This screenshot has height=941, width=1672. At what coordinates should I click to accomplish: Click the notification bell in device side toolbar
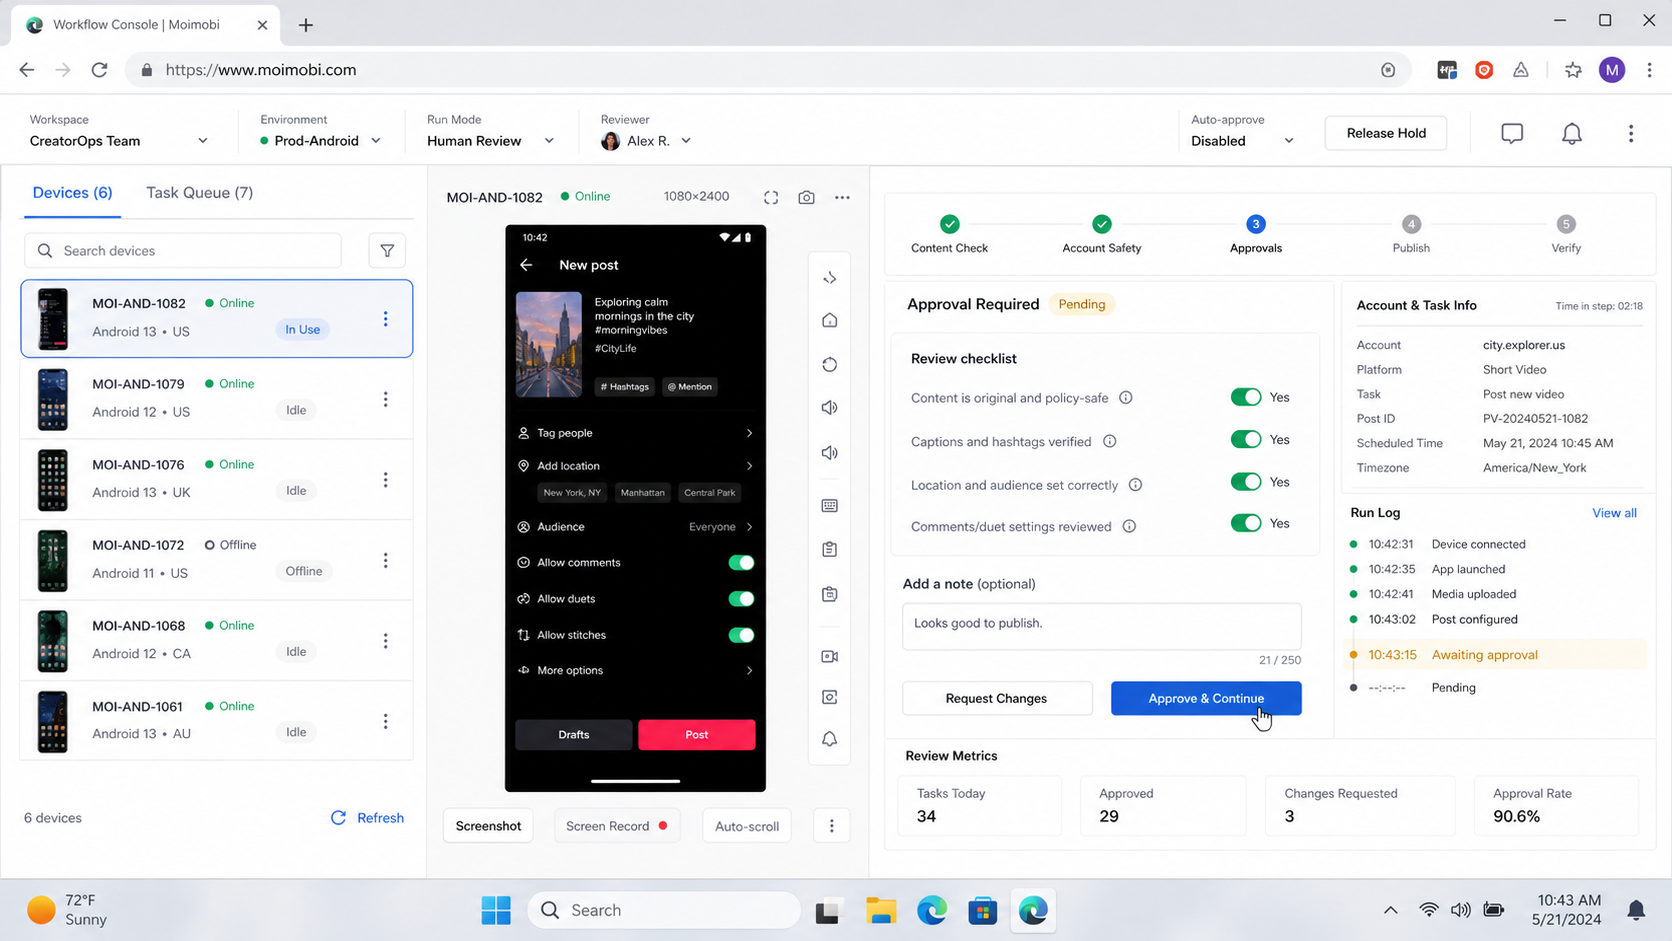pyautogui.click(x=829, y=739)
